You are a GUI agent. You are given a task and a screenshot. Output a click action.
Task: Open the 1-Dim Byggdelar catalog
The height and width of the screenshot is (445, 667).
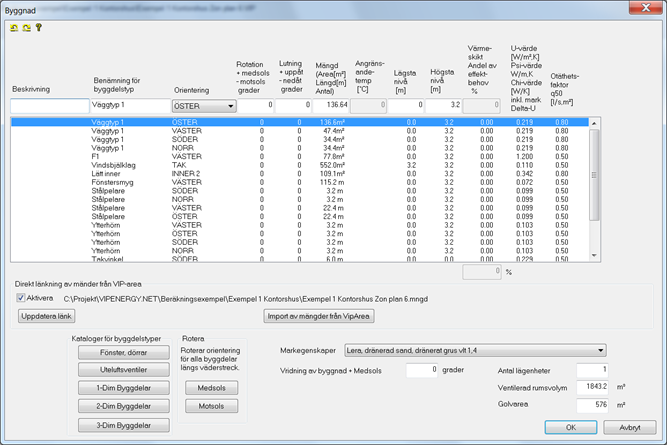124,388
